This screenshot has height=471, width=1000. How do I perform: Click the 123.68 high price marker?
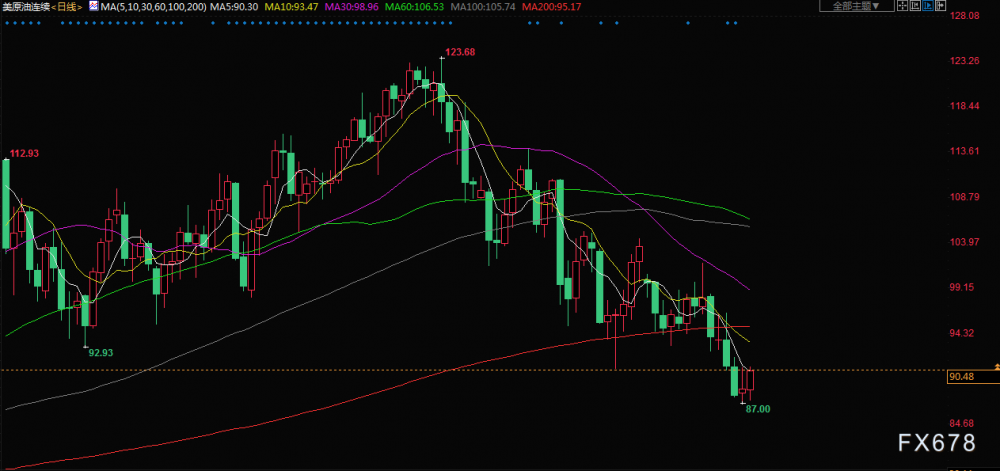[460, 52]
